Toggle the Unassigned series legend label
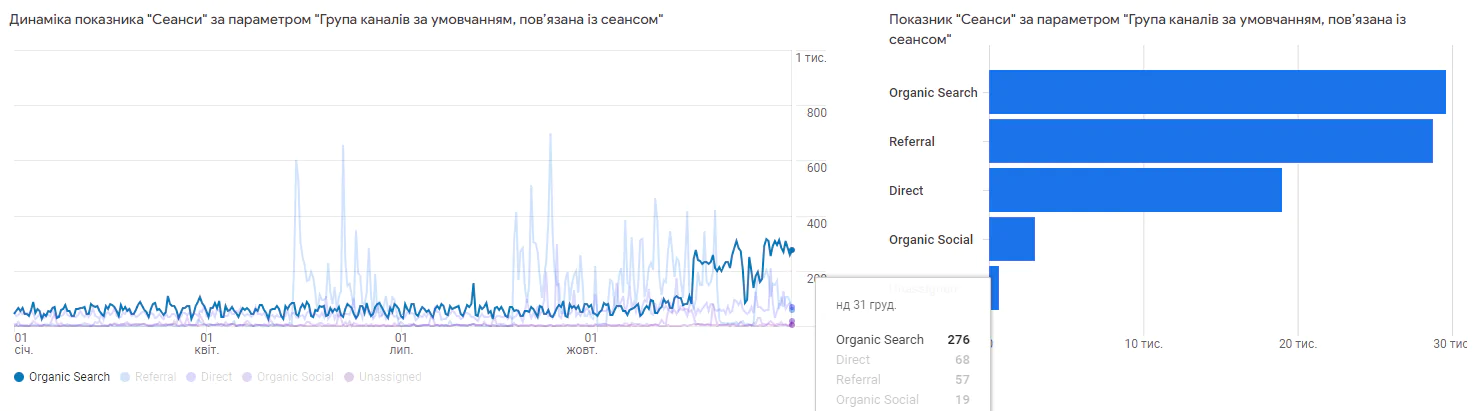The image size is (1482, 411). (x=390, y=377)
